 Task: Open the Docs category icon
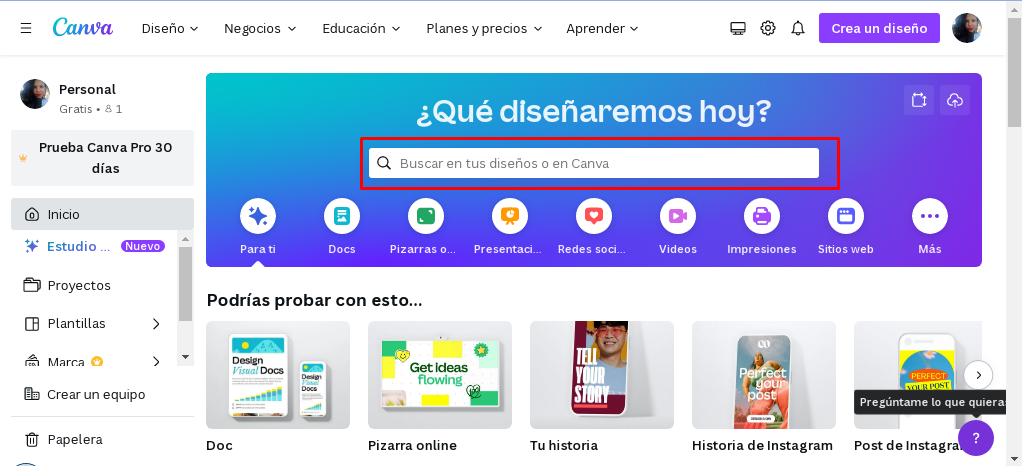(342, 216)
